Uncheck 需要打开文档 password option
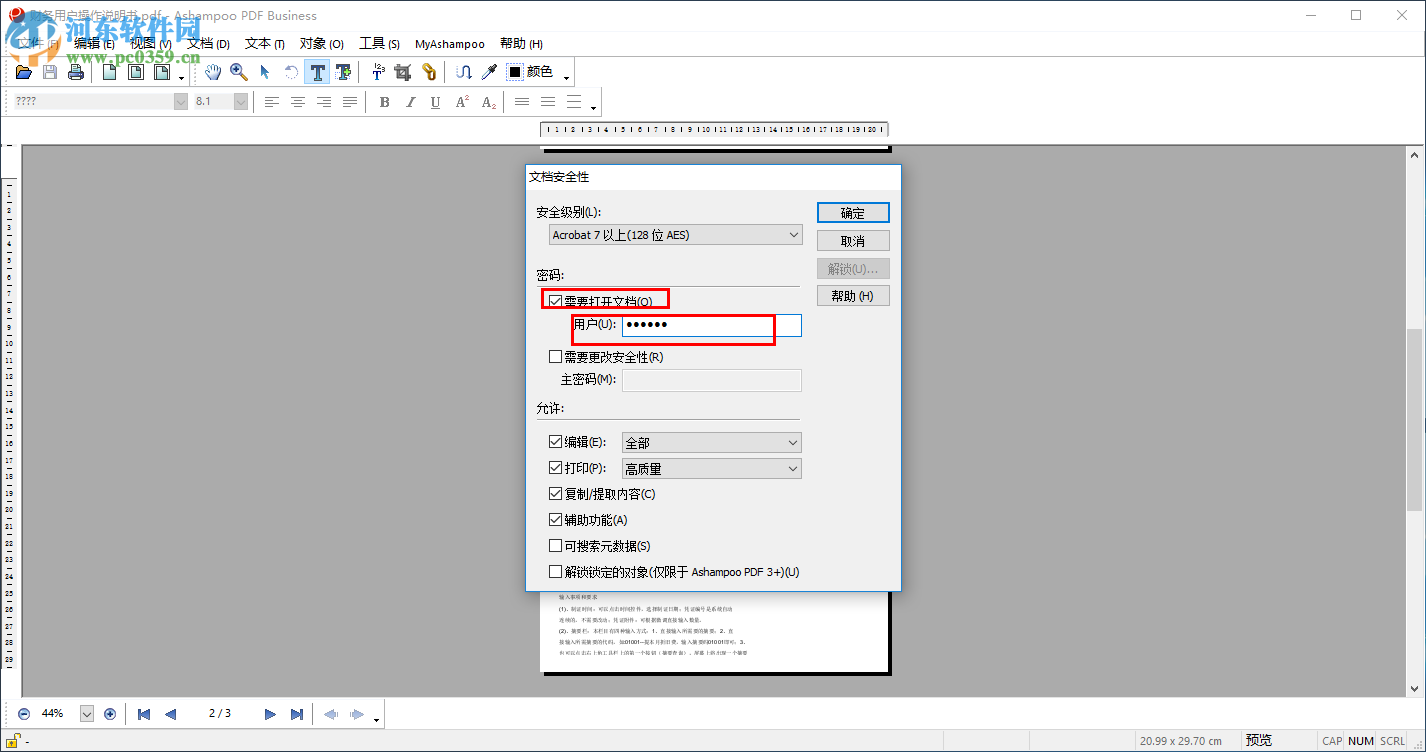Viewport: 1426px width, 752px height. pyautogui.click(x=555, y=298)
